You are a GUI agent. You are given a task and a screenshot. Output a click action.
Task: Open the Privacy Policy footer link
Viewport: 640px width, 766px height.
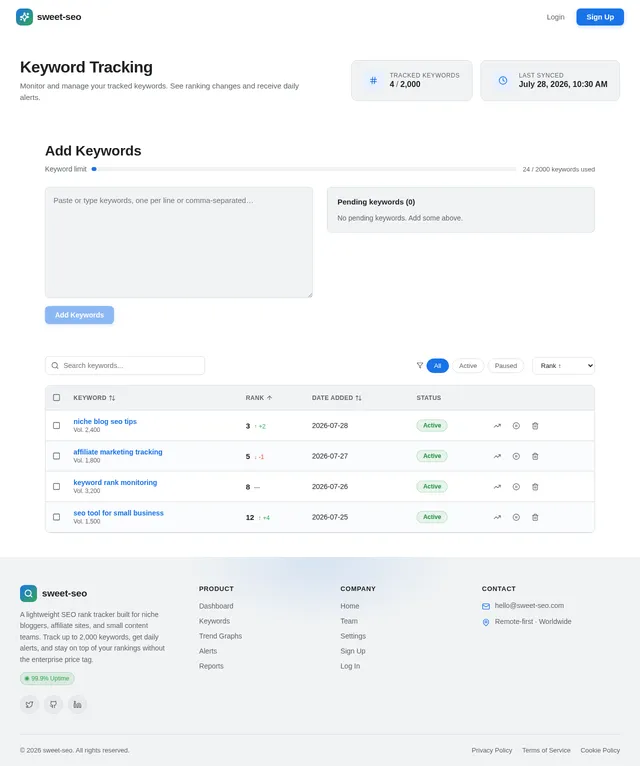(491, 750)
